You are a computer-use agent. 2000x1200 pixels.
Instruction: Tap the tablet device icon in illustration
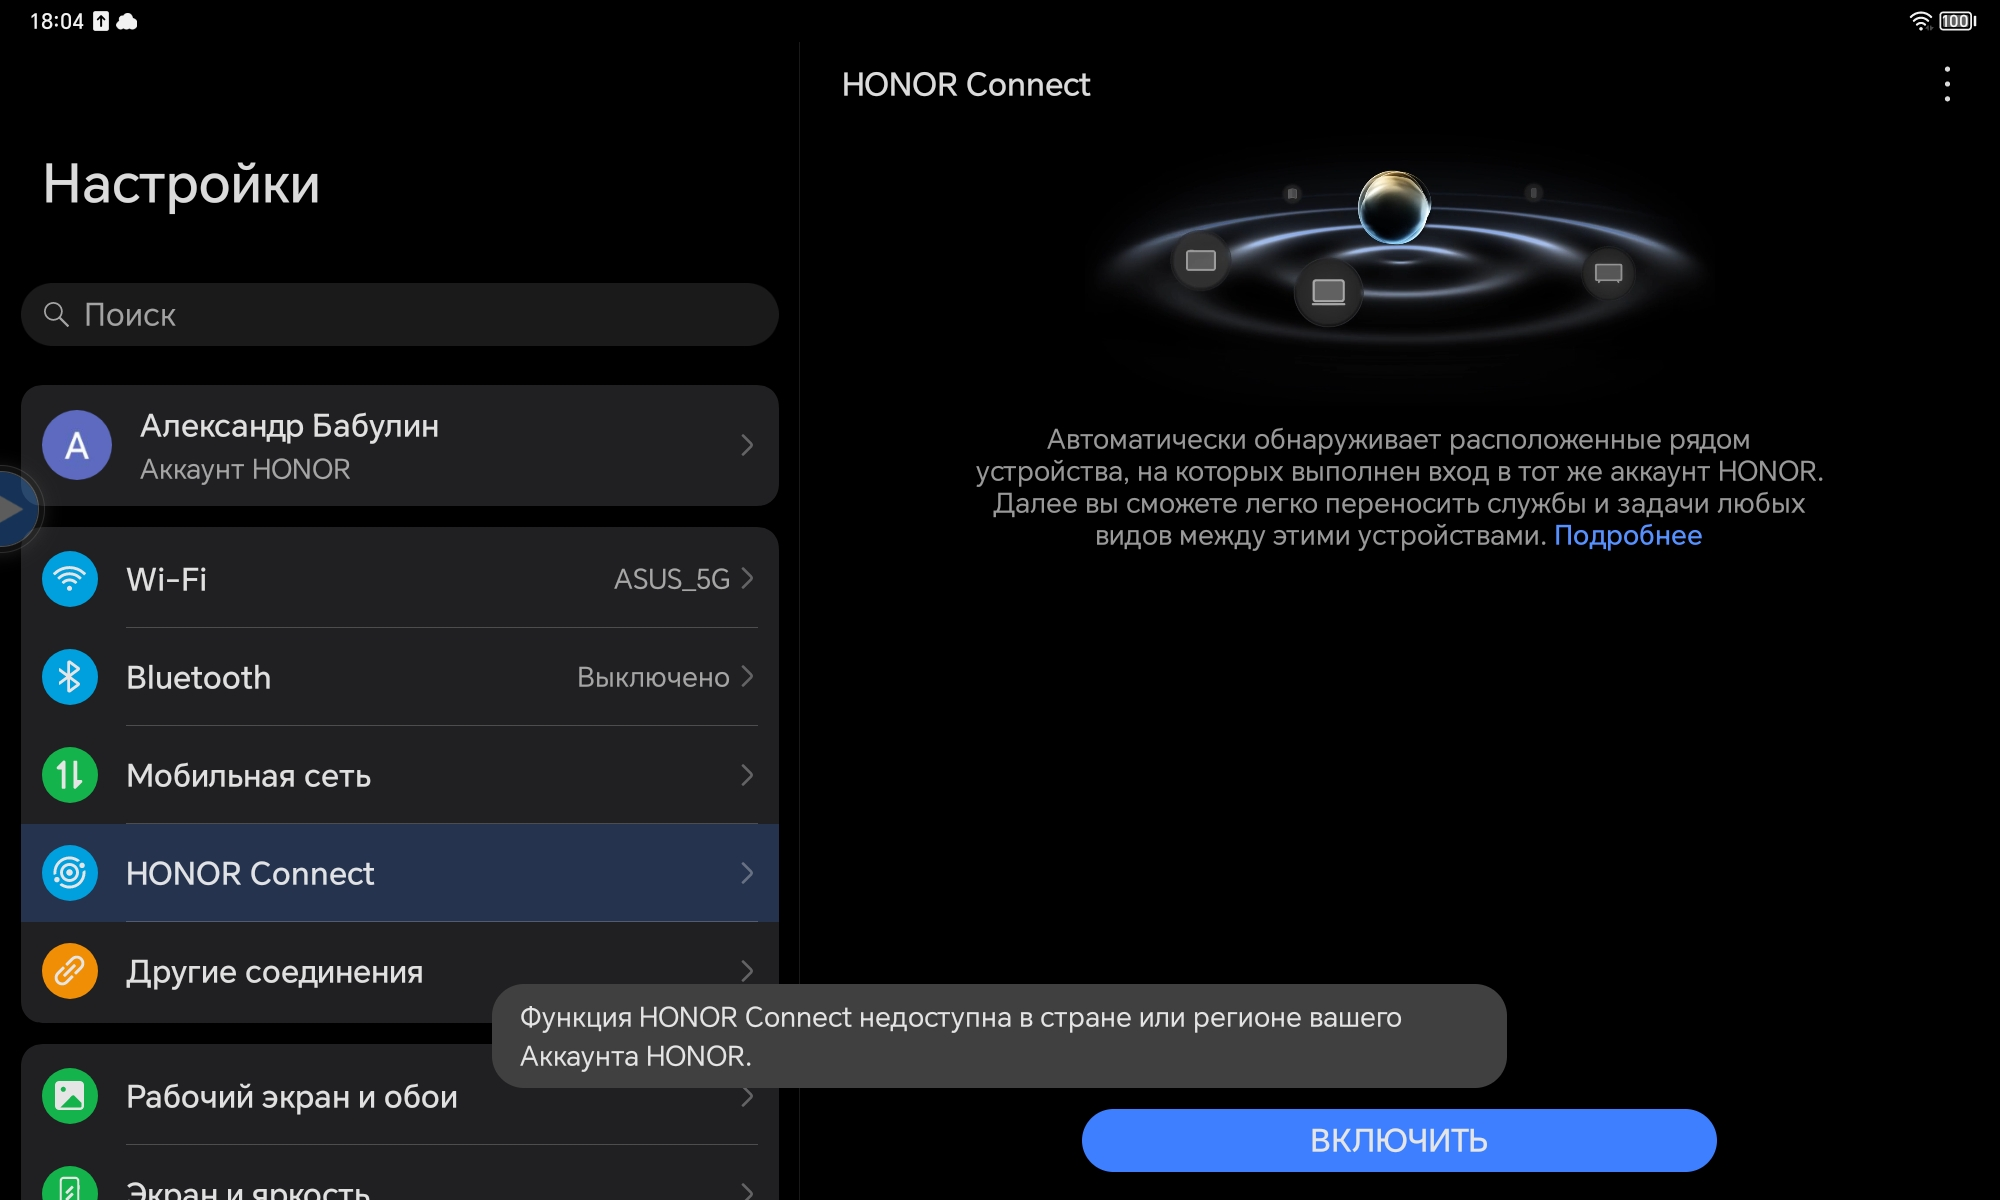[x=1200, y=261]
